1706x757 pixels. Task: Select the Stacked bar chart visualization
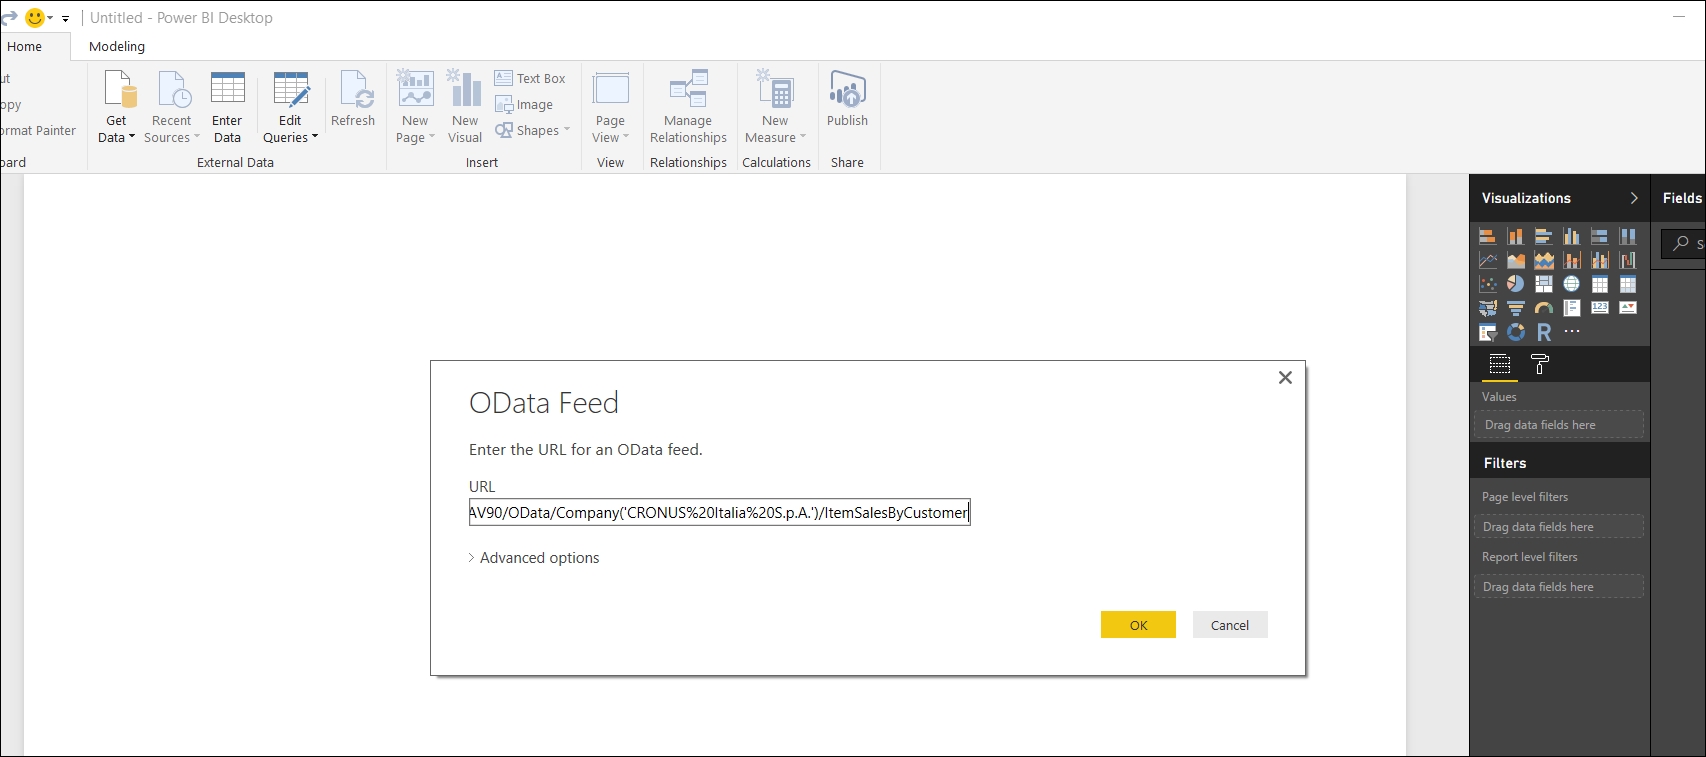tap(1487, 236)
